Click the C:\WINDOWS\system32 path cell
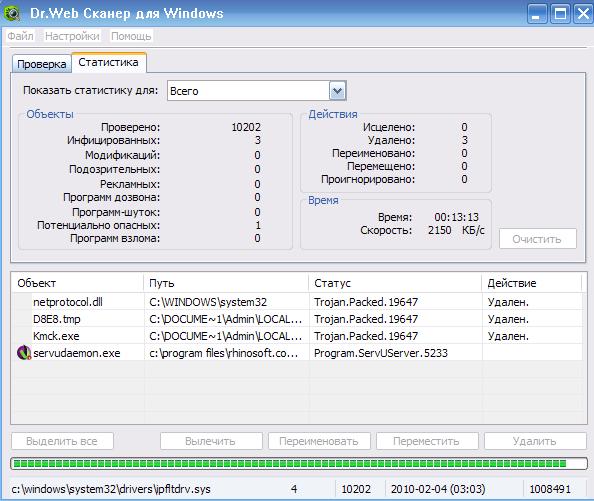 208,302
